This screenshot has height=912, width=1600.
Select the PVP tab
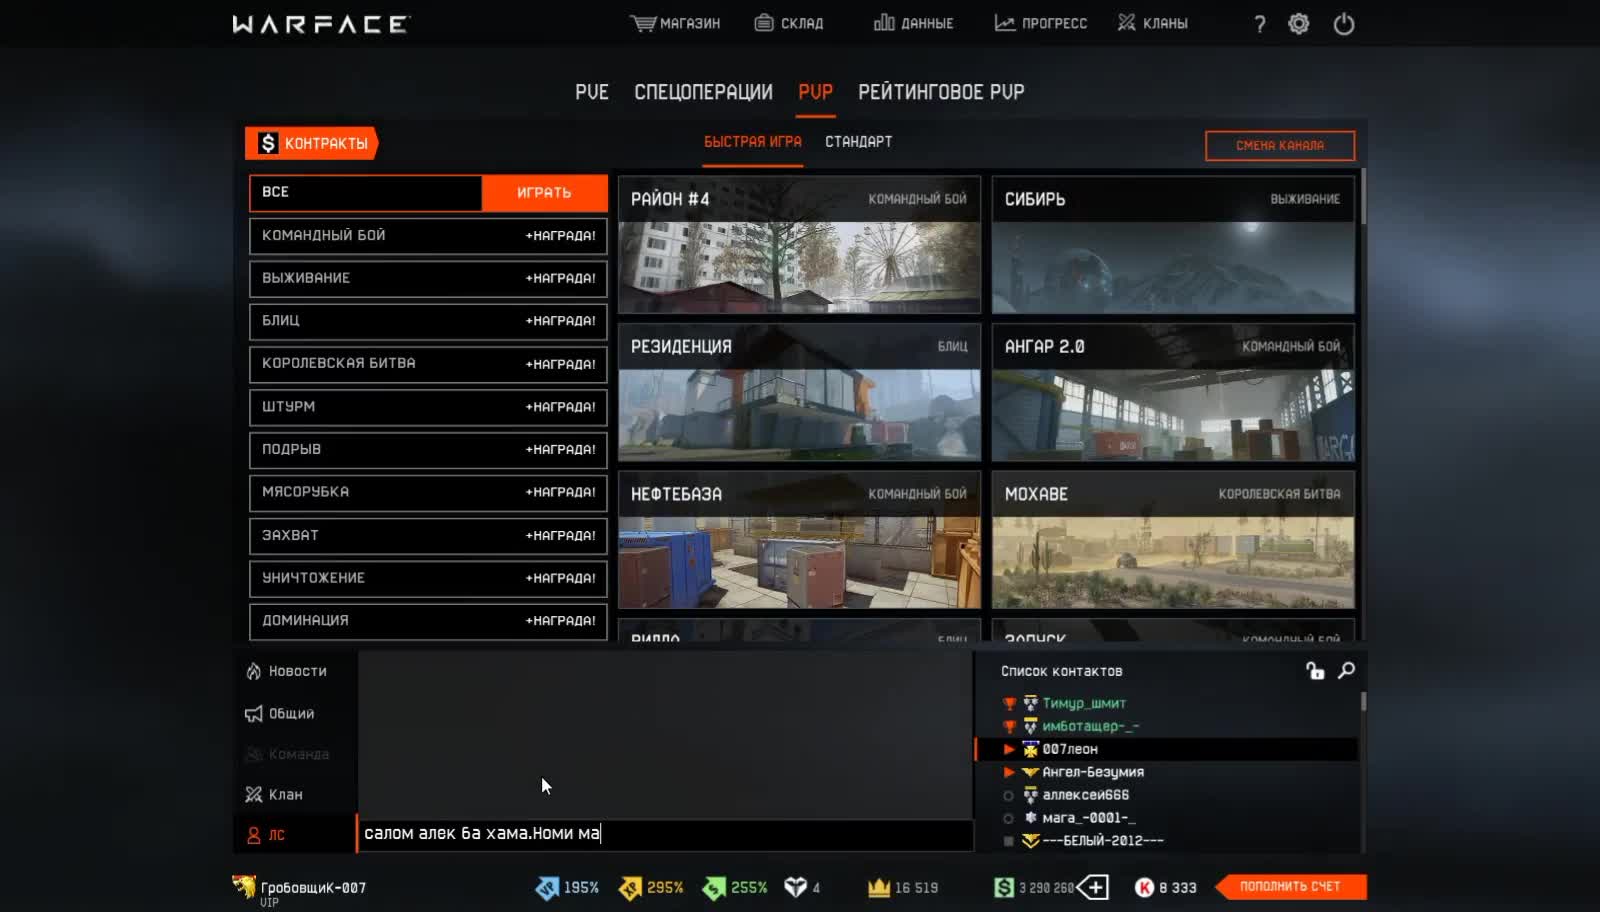point(815,92)
